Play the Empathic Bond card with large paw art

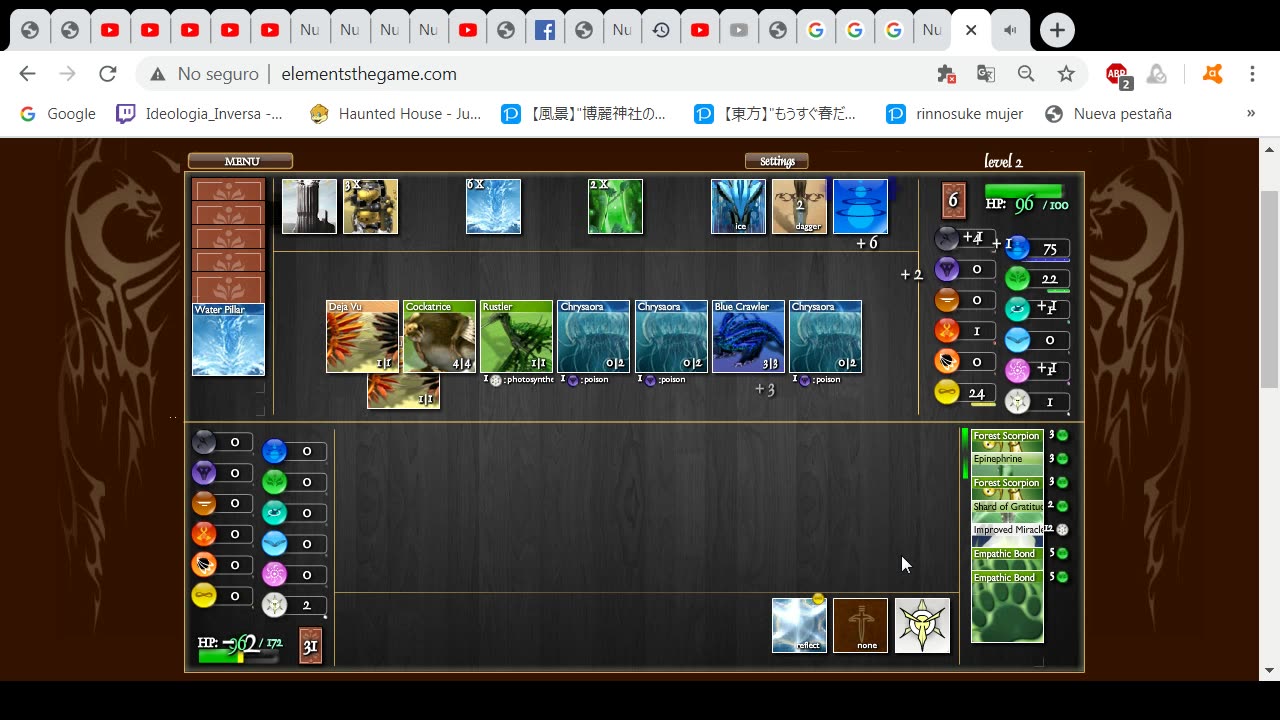tap(1007, 607)
